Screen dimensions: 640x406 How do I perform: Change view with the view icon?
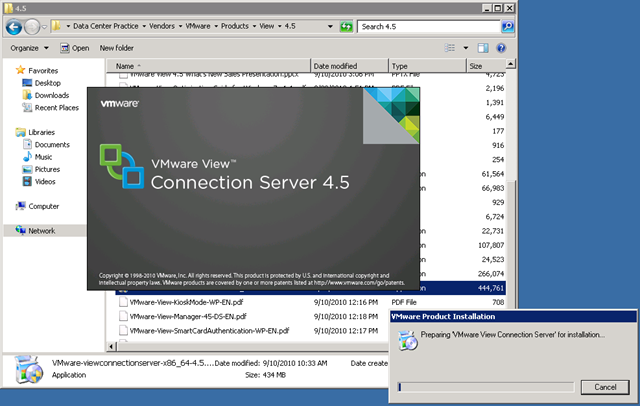coord(450,48)
